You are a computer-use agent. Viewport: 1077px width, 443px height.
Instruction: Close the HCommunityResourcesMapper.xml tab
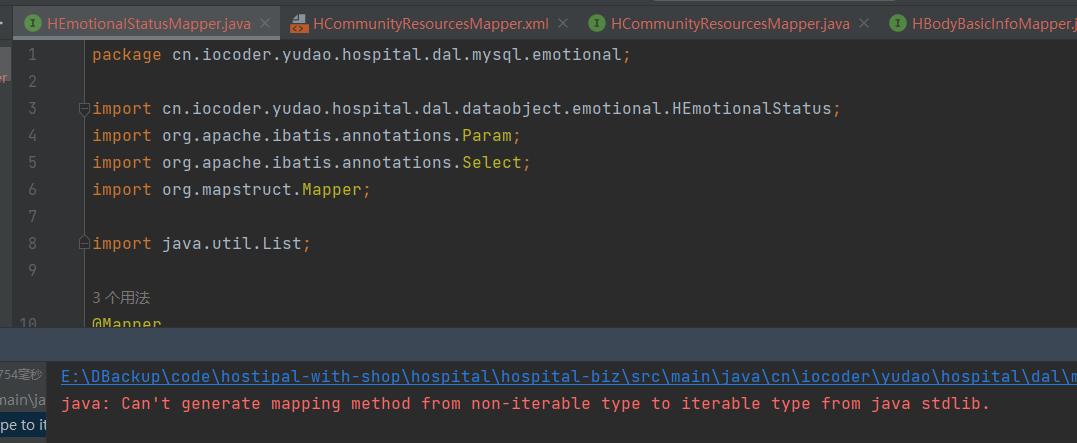coord(563,23)
